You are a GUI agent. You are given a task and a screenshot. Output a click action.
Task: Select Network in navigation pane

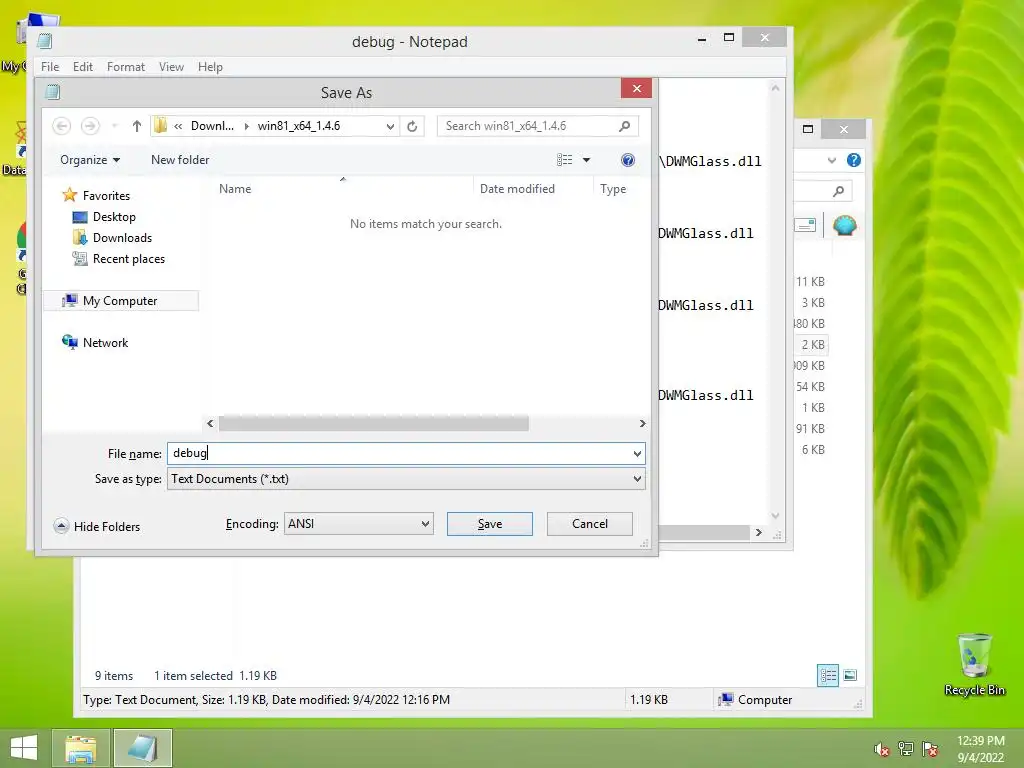point(95,342)
